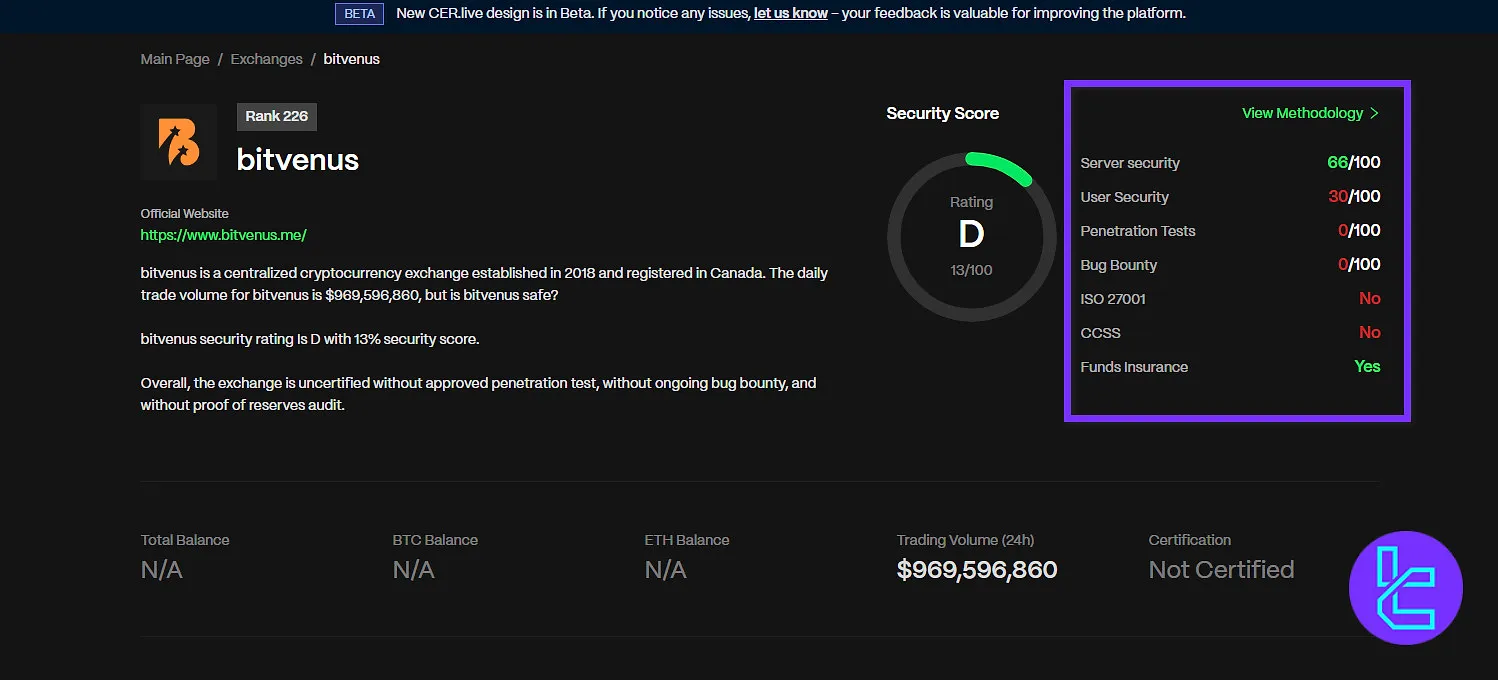Click the 0/100 Bug Bounty score
The image size is (1498, 680).
click(1359, 265)
